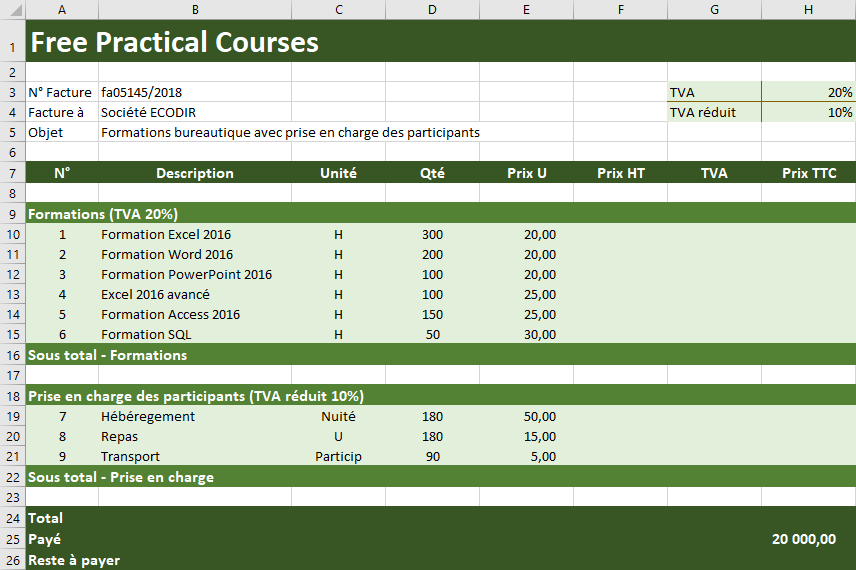856x570 pixels.
Task: Select column B header
Action: 195,10
